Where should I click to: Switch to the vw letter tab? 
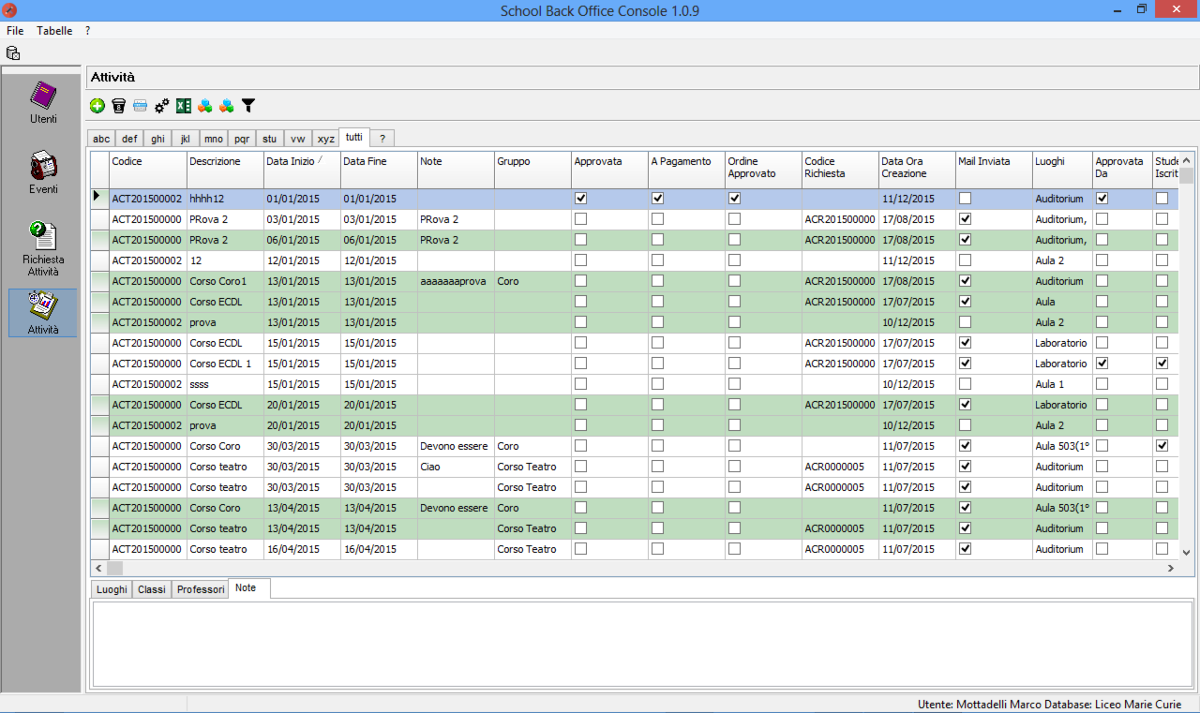(x=298, y=139)
